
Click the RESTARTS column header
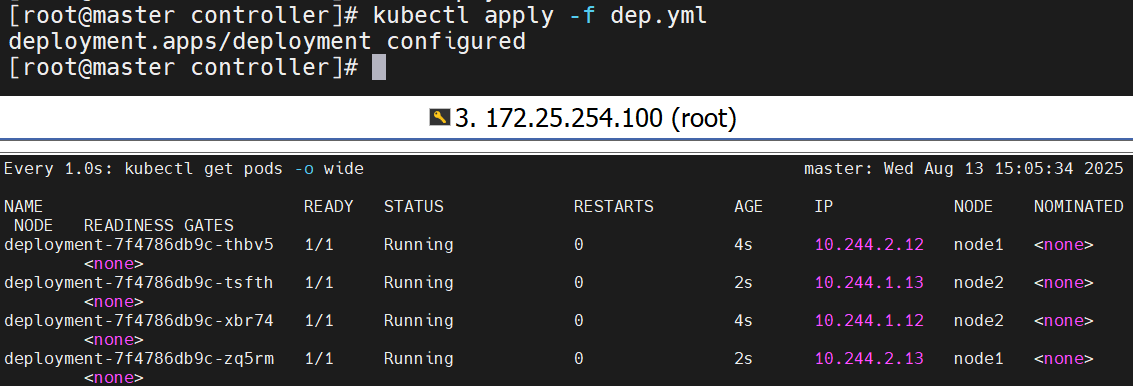click(613, 207)
